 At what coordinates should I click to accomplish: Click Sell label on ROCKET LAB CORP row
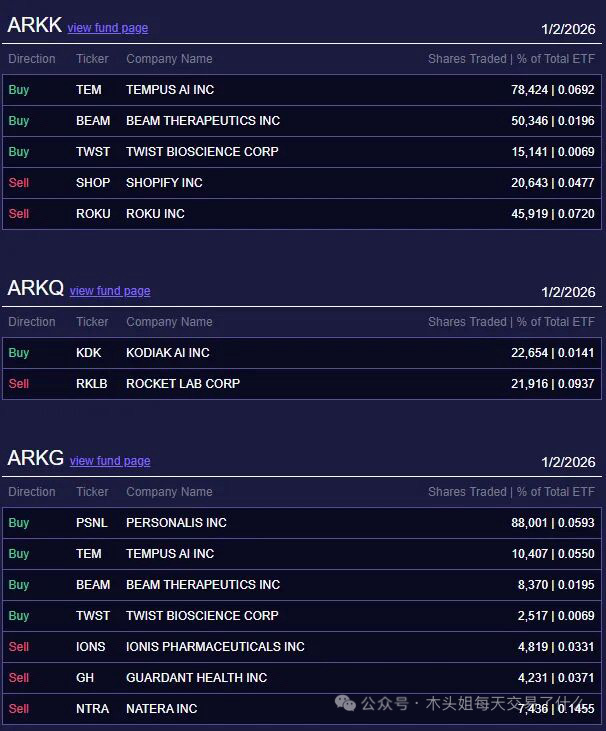(19, 384)
